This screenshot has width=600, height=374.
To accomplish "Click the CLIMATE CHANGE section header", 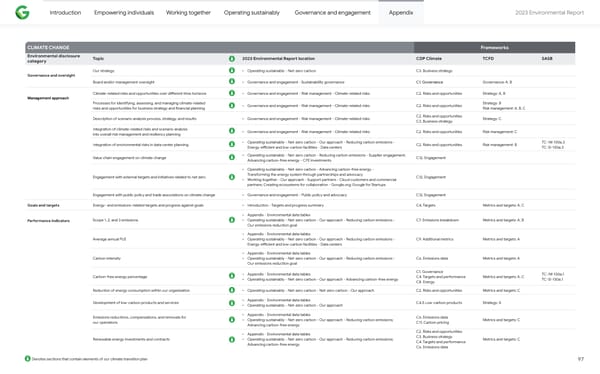I will pos(48,47).
